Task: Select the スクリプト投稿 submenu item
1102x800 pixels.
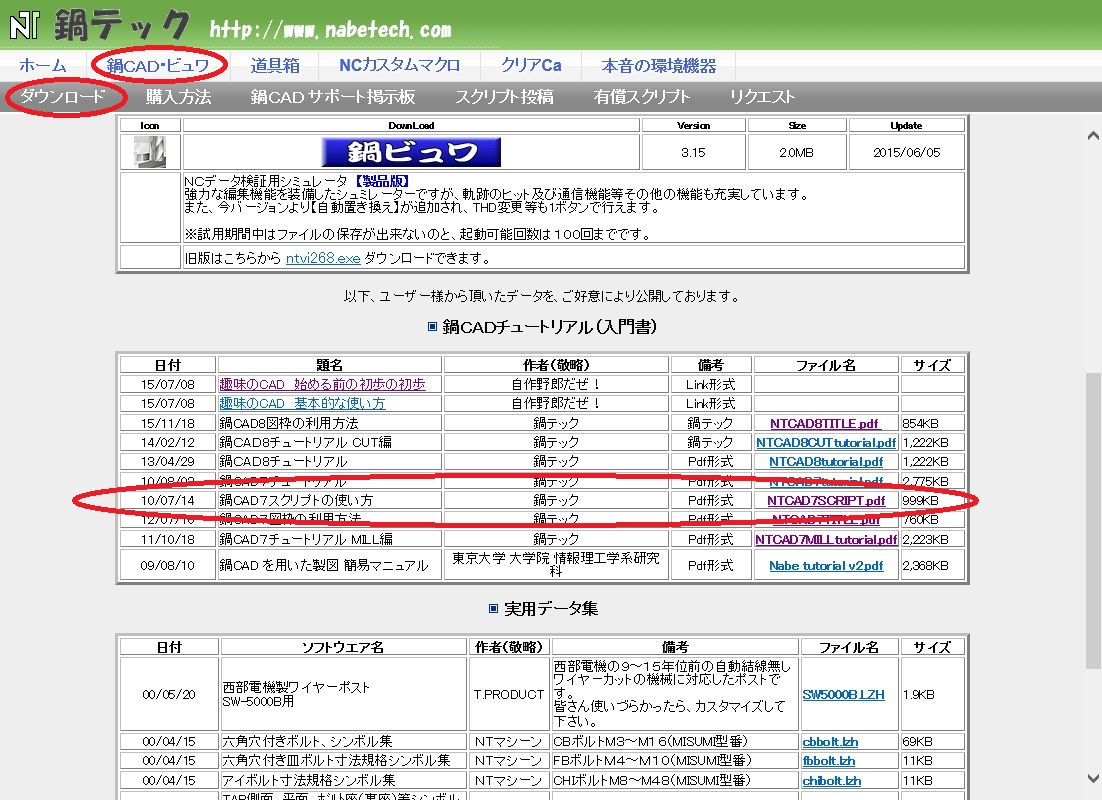Action: click(504, 96)
